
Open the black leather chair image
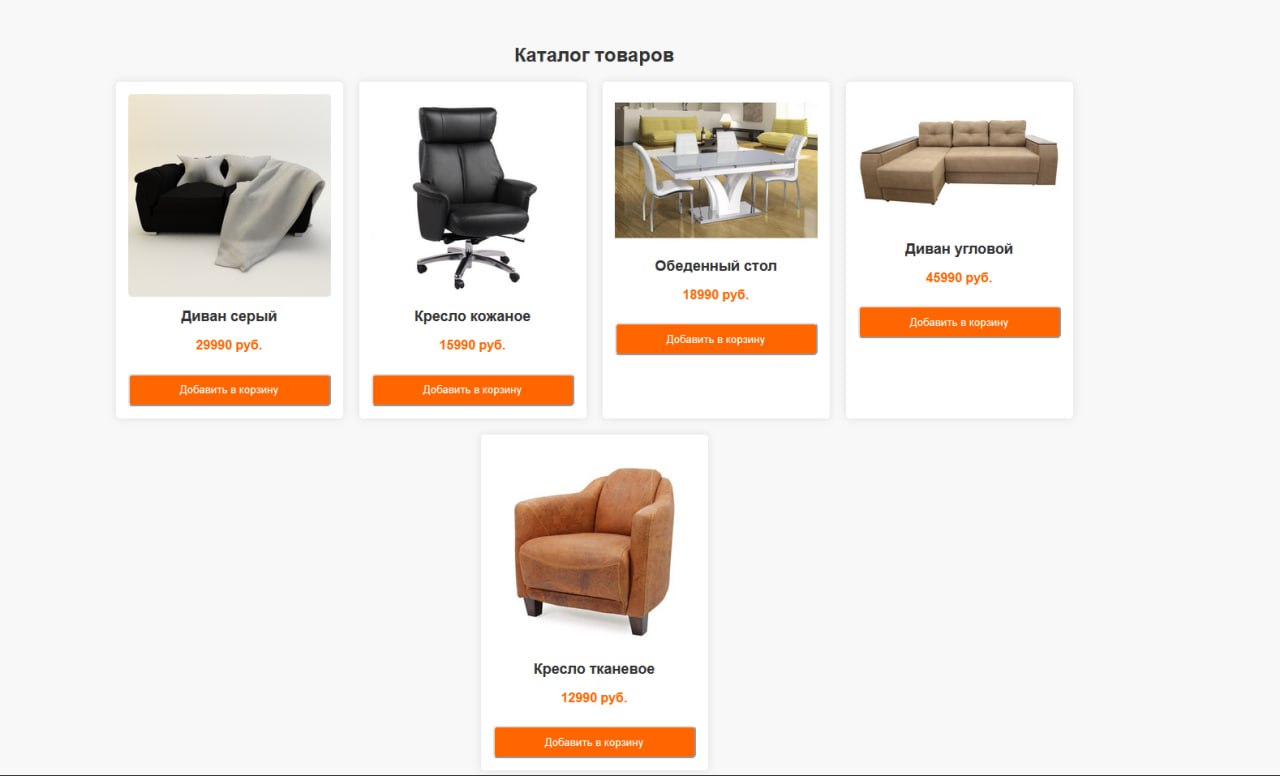[x=473, y=195]
